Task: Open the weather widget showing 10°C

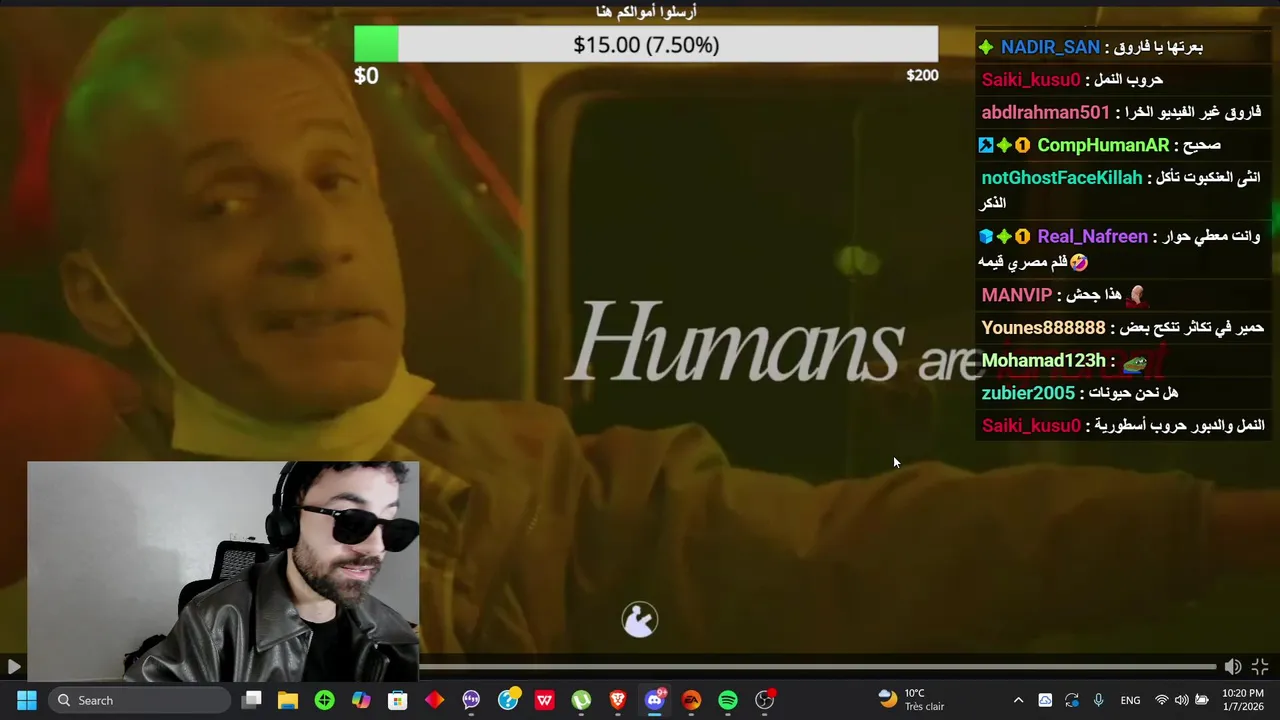Action: coord(911,700)
